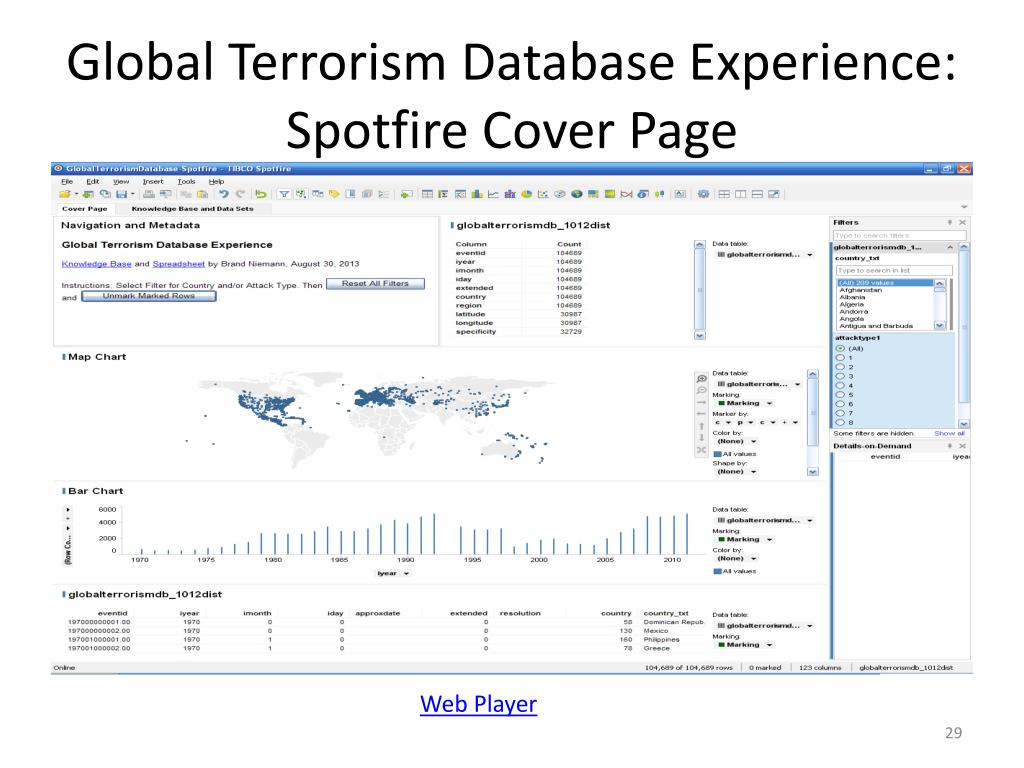Screen dimensions: 1024x768
Task: Insert a Line Chart from the toolbar
Action: [493, 194]
